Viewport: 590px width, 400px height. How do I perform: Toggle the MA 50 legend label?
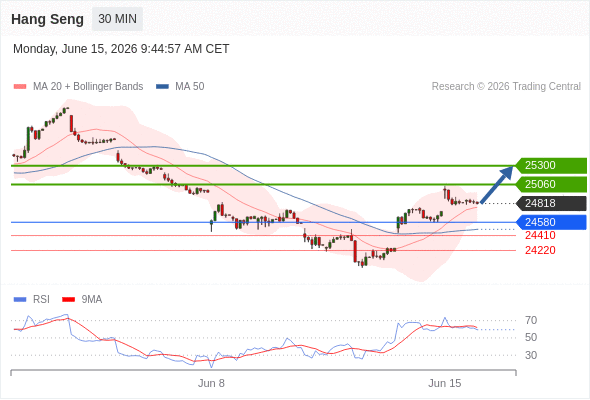tap(190, 87)
